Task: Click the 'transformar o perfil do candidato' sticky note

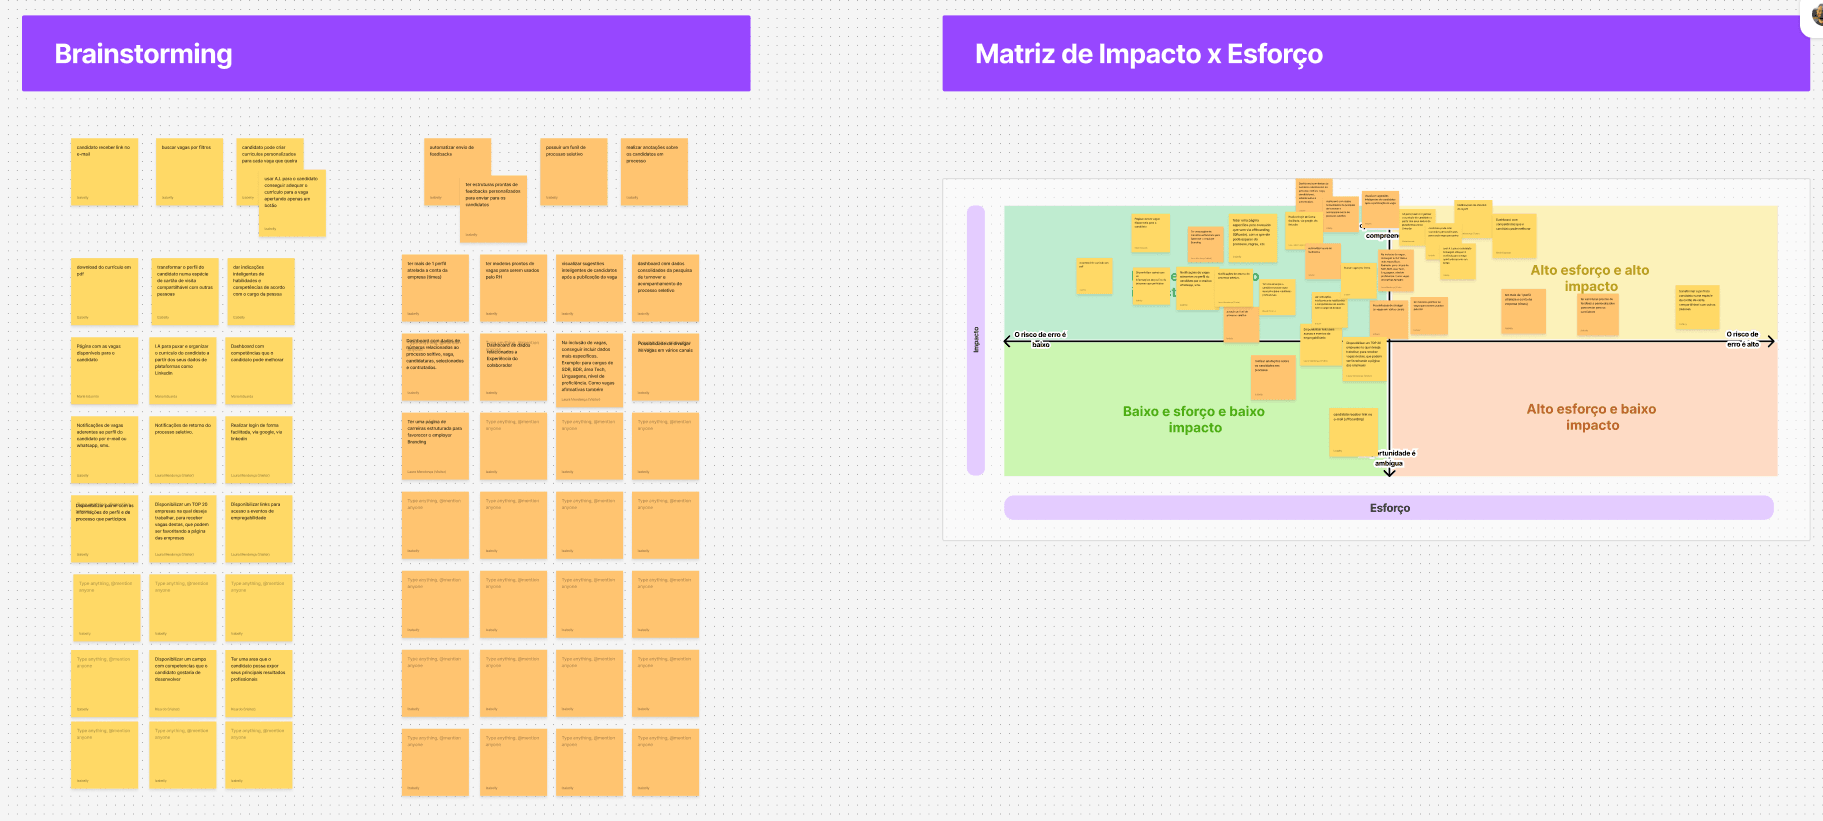Action: click(185, 292)
